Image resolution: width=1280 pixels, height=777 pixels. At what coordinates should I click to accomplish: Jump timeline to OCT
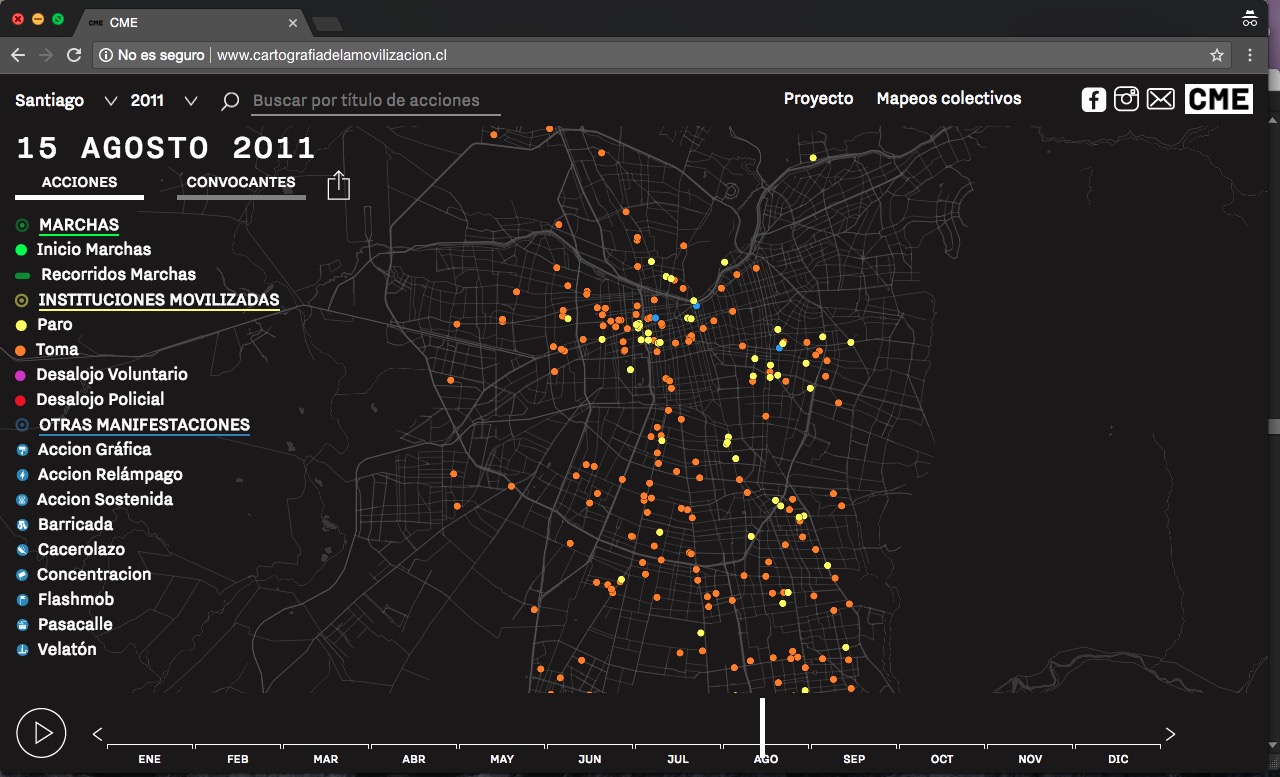pos(942,759)
